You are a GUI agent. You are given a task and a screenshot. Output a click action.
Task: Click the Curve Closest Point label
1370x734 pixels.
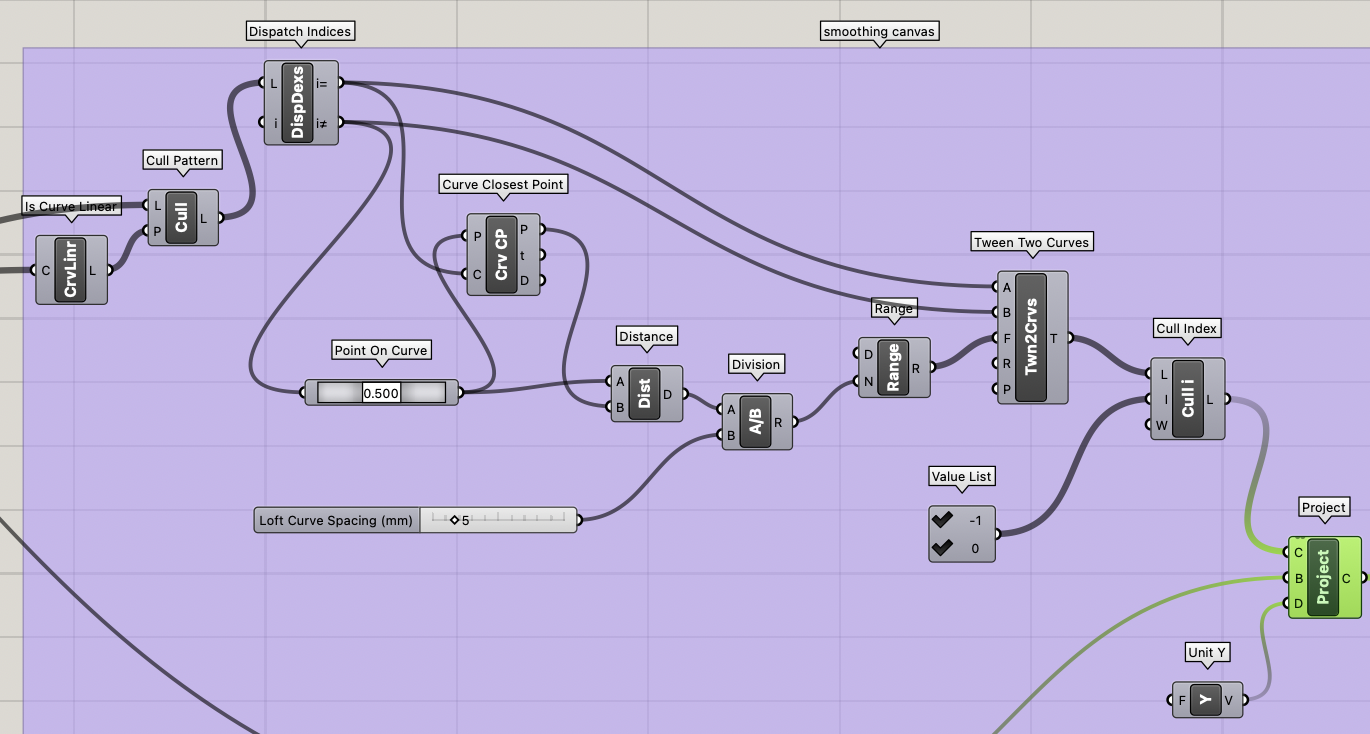pos(504,185)
